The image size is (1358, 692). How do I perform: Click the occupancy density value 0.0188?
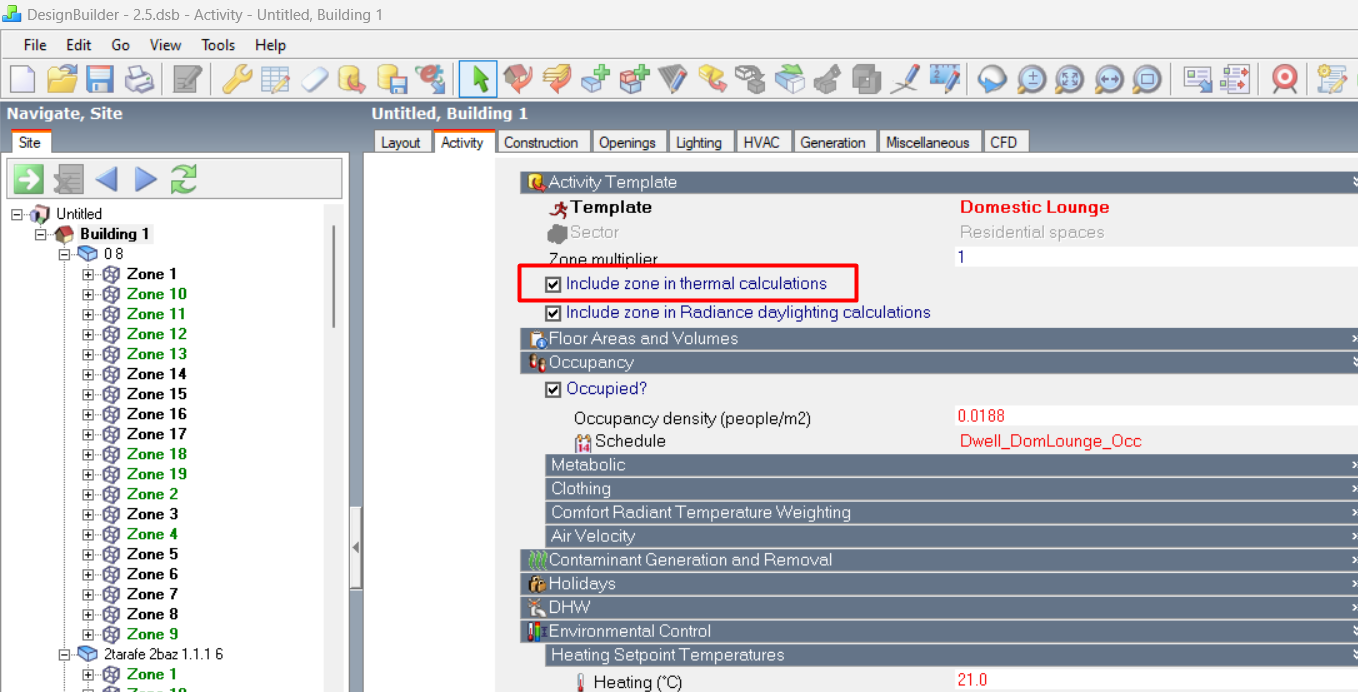(x=981, y=416)
